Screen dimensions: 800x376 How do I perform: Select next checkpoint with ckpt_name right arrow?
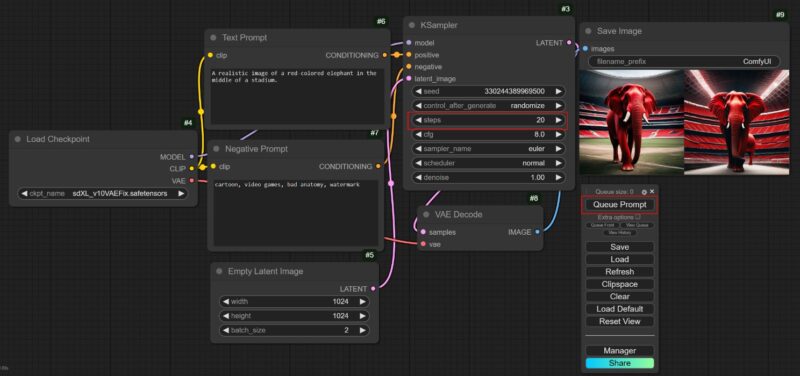181,194
